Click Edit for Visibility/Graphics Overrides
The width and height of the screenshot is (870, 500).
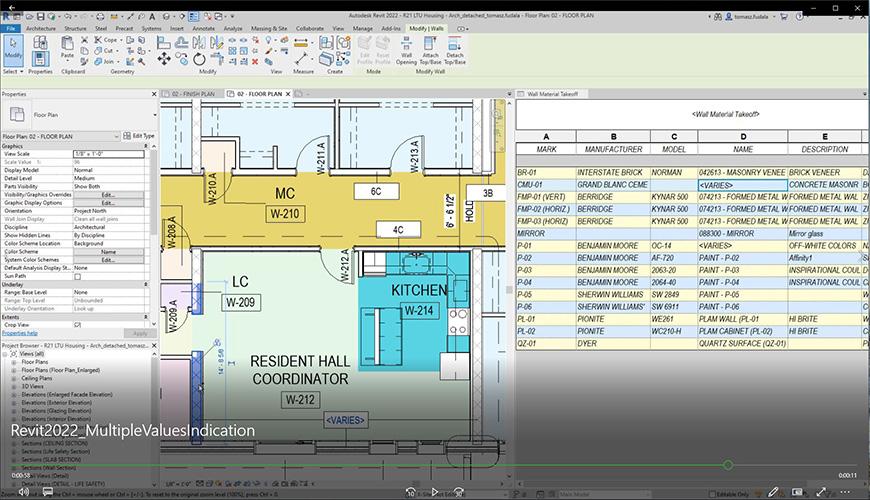108,195
